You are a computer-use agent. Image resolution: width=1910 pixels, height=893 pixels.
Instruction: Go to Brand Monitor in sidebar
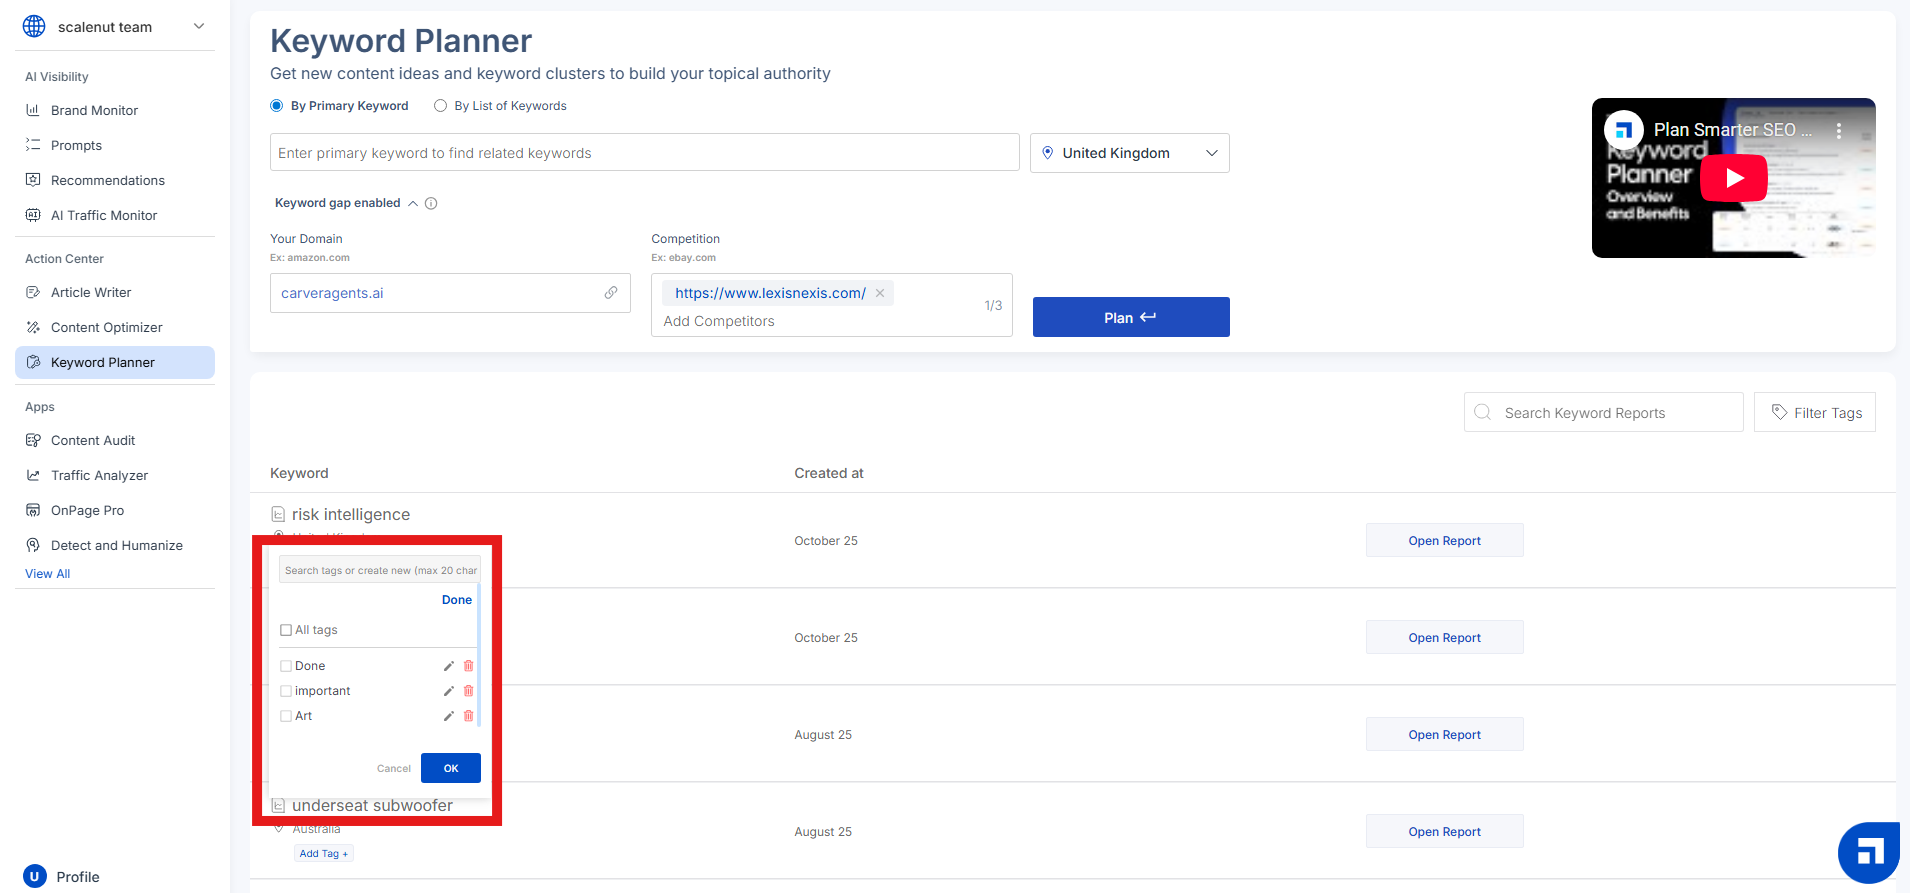94,110
